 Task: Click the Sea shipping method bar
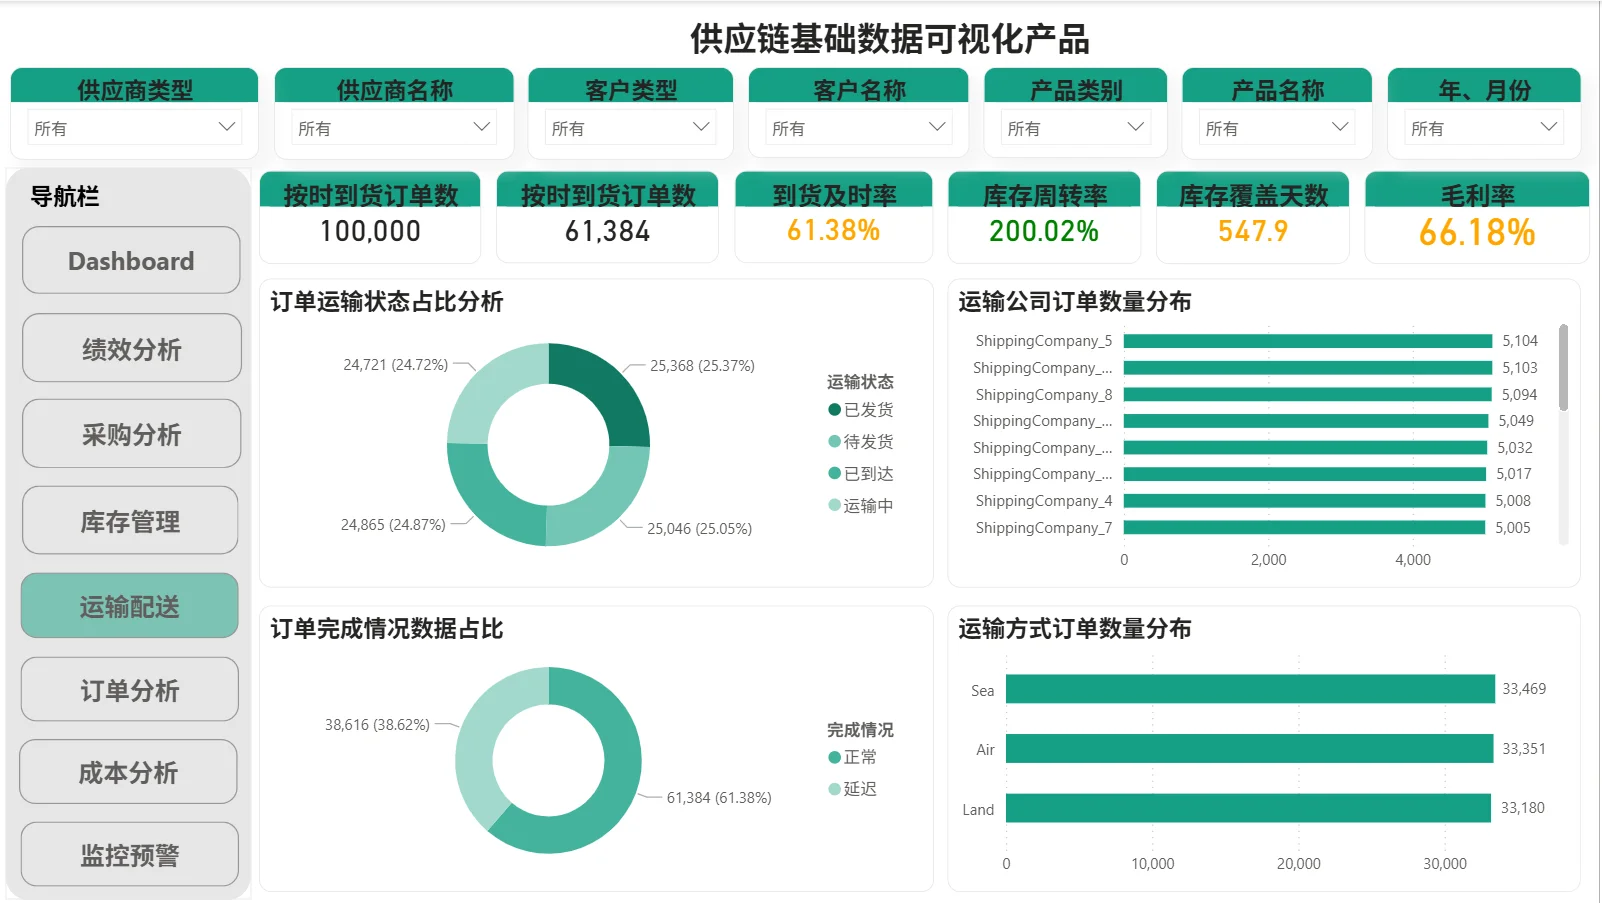pos(1250,689)
